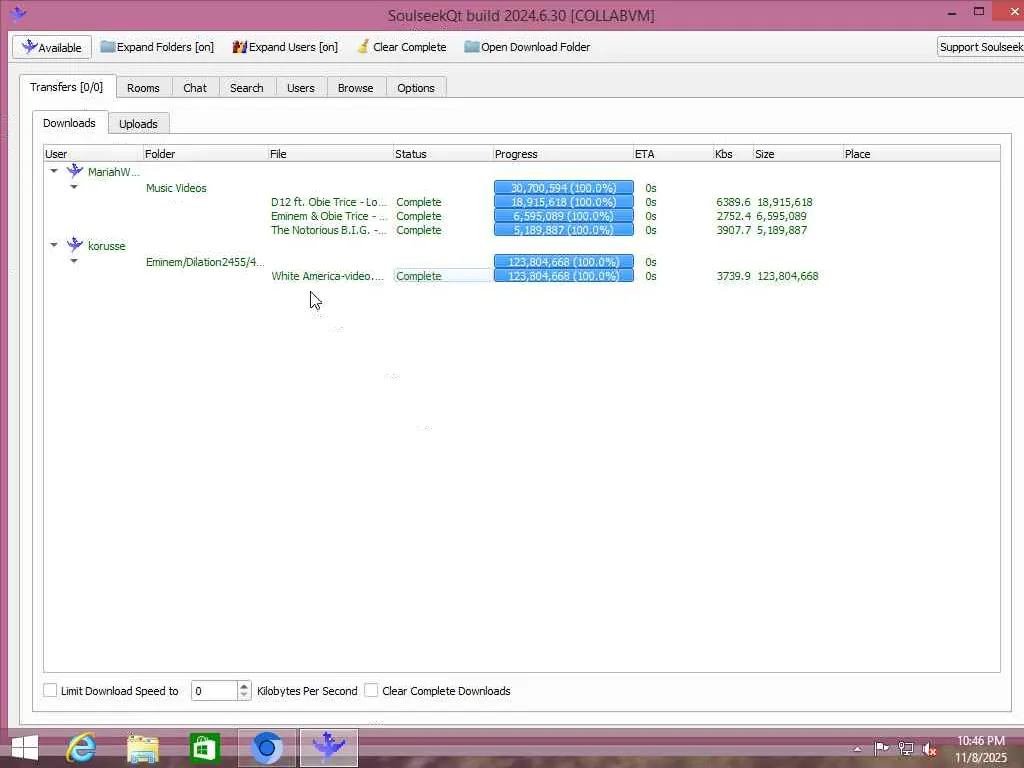Click Music Videos folder name
This screenshot has width=1024, height=768.
point(176,187)
